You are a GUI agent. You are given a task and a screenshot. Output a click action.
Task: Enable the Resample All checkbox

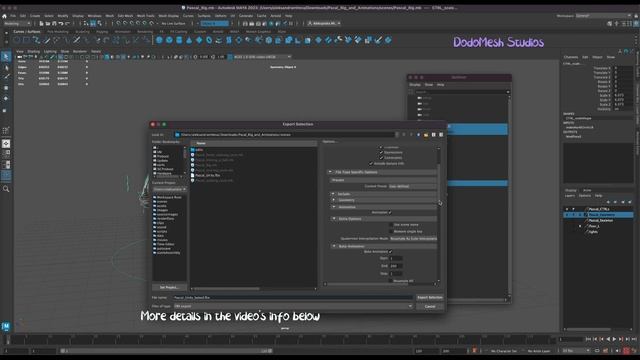click(391, 281)
